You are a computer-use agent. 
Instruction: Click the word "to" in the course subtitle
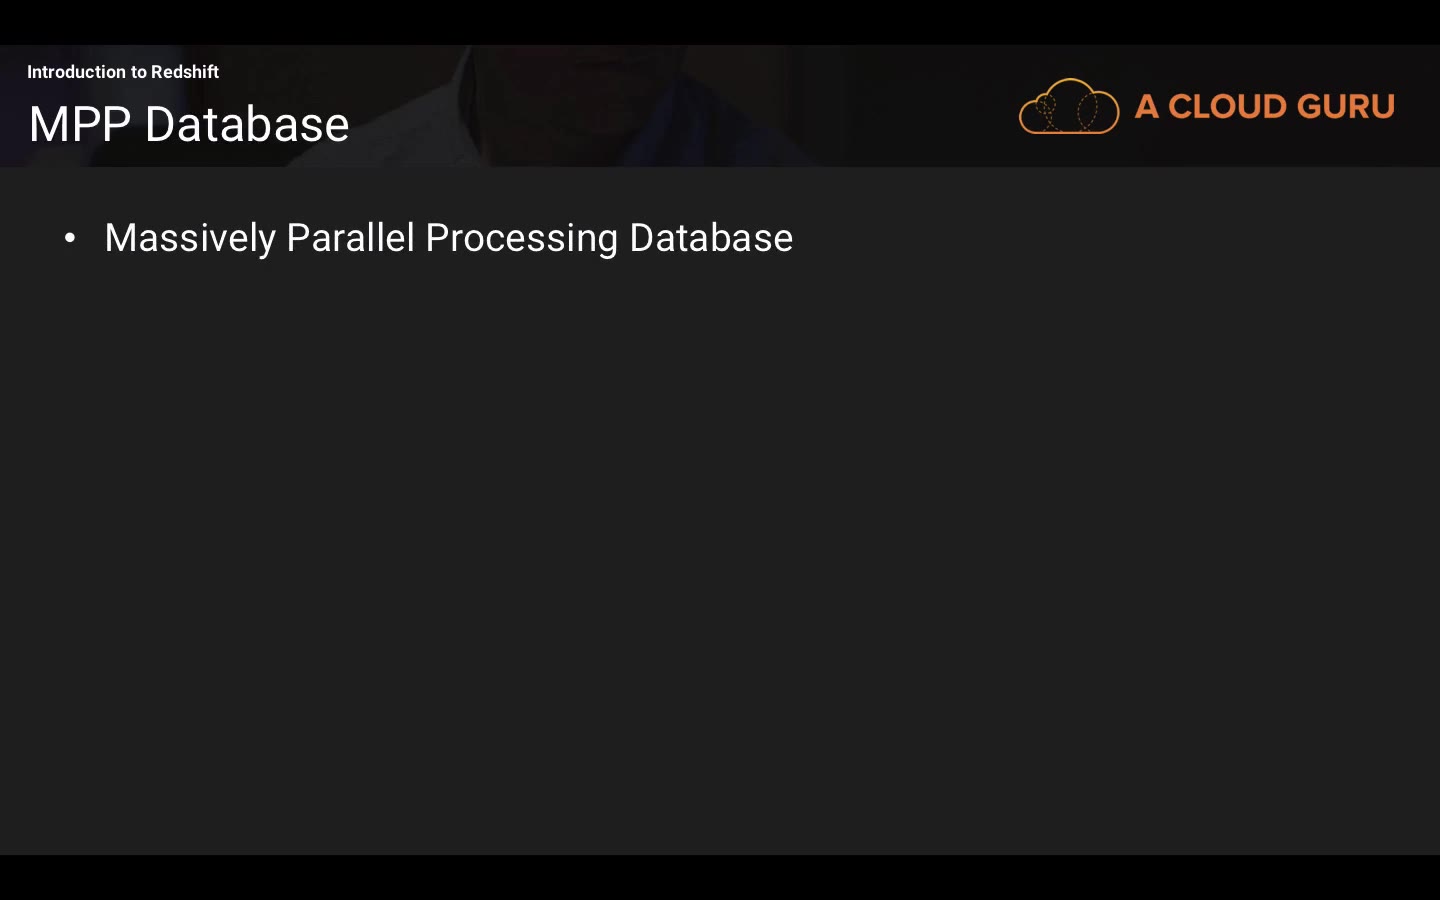point(139,72)
